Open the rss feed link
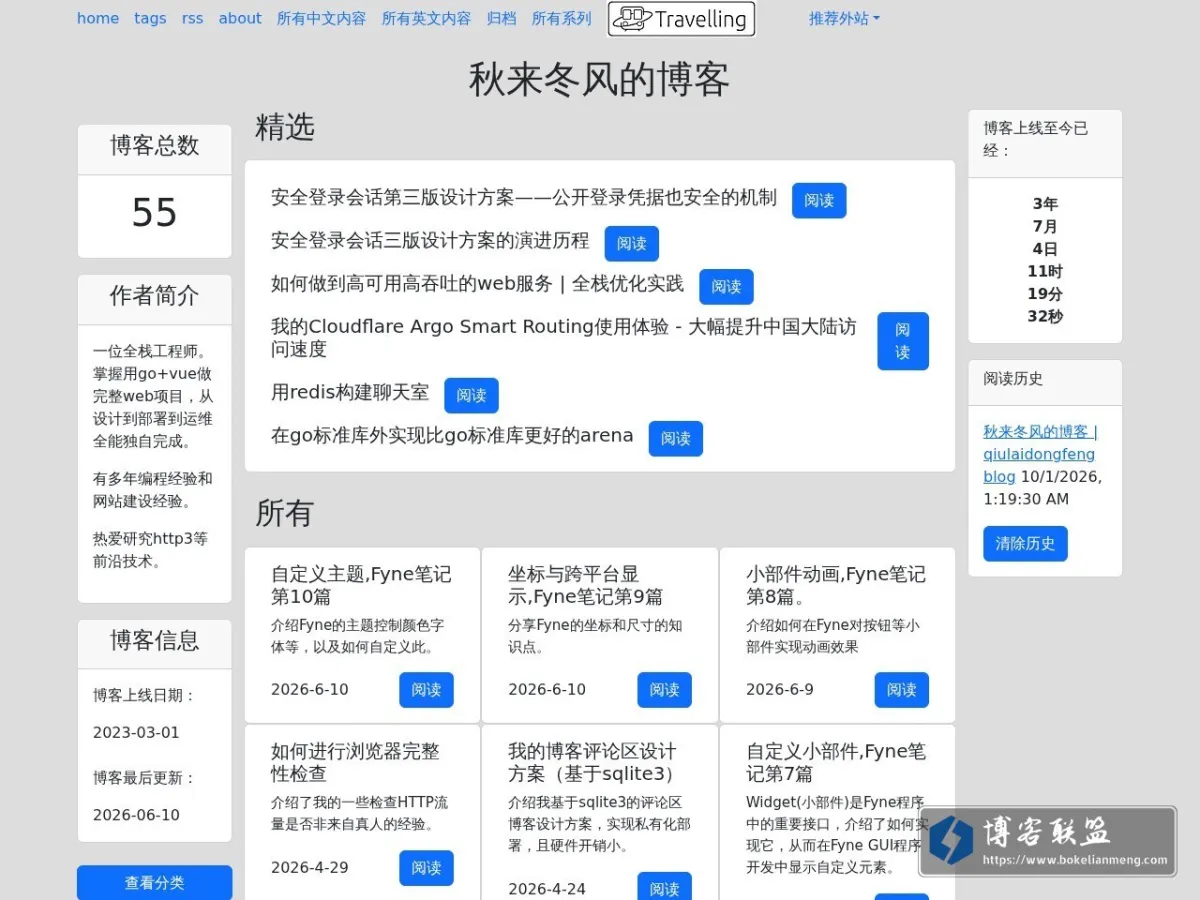Viewport: 1200px width, 900px height. click(192, 18)
